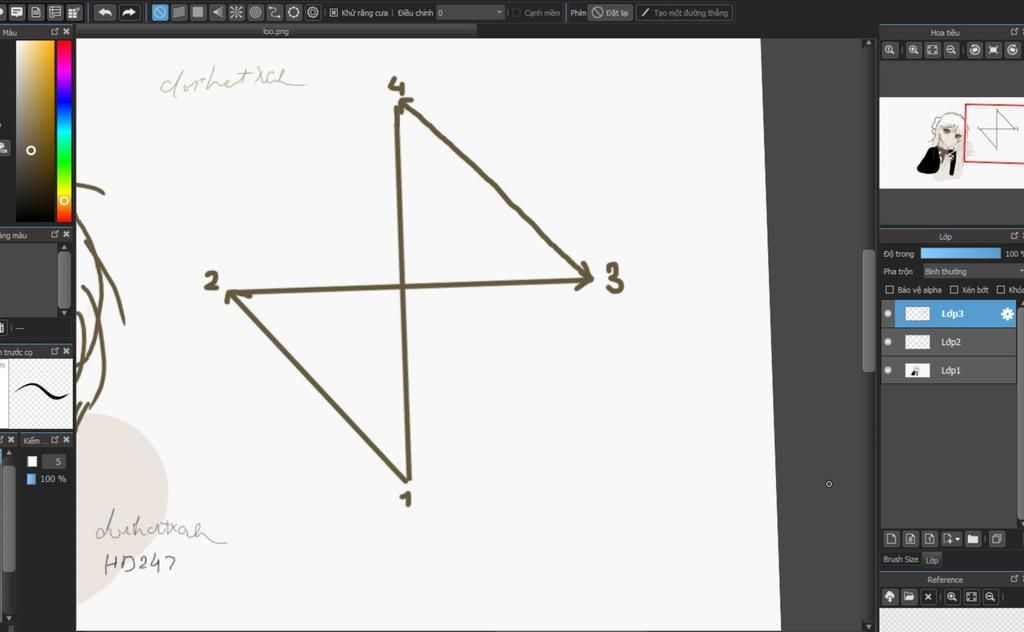Pick a shade in color square
1024x632 pixels.
point(35,131)
